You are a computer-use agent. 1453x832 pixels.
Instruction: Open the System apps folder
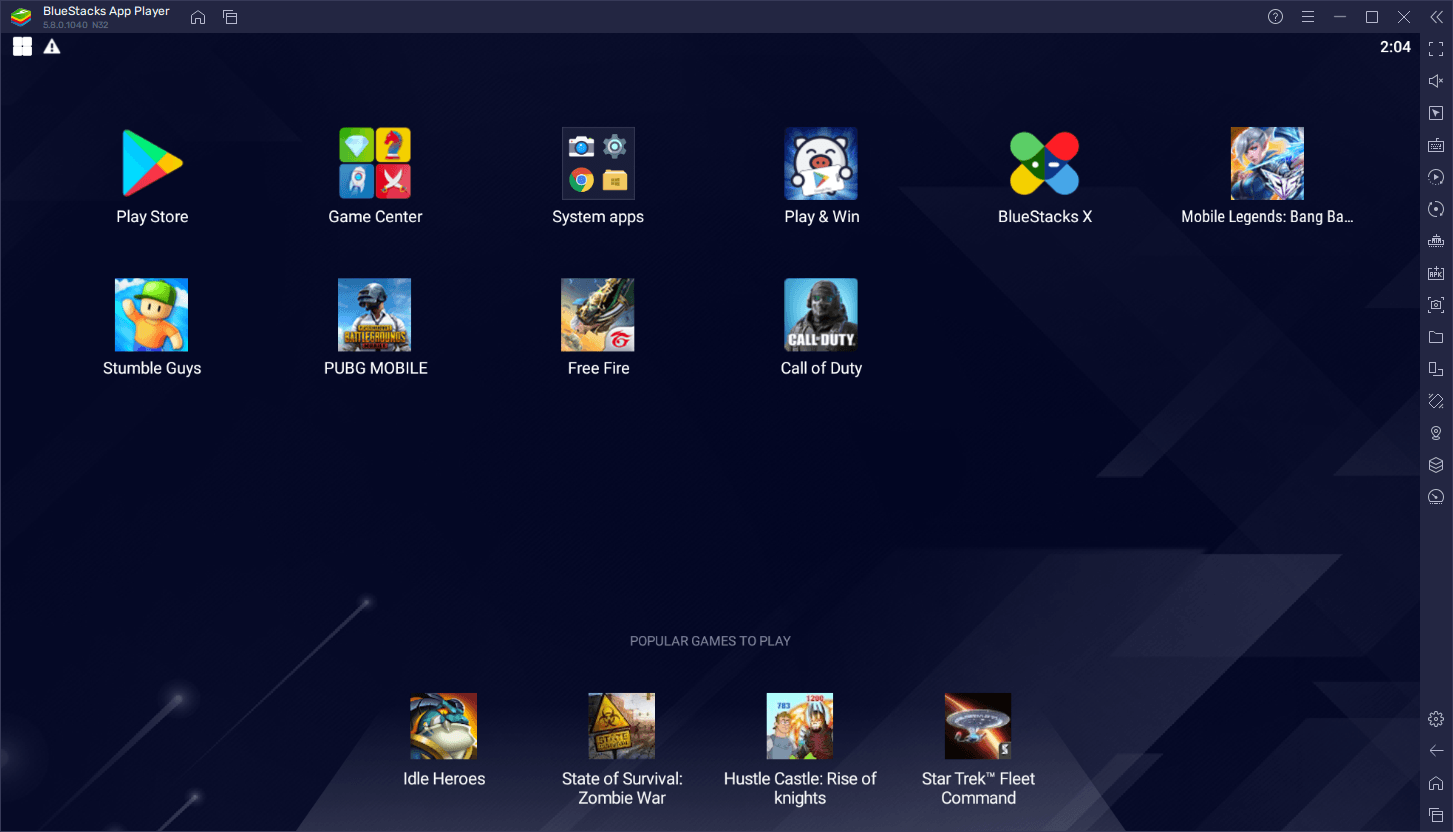click(597, 163)
